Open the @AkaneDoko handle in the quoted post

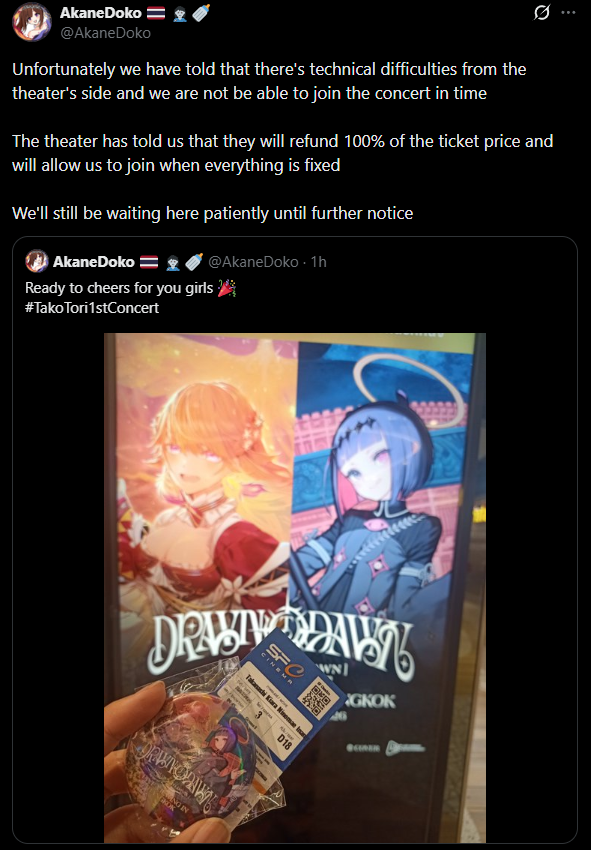click(x=253, y=262)
